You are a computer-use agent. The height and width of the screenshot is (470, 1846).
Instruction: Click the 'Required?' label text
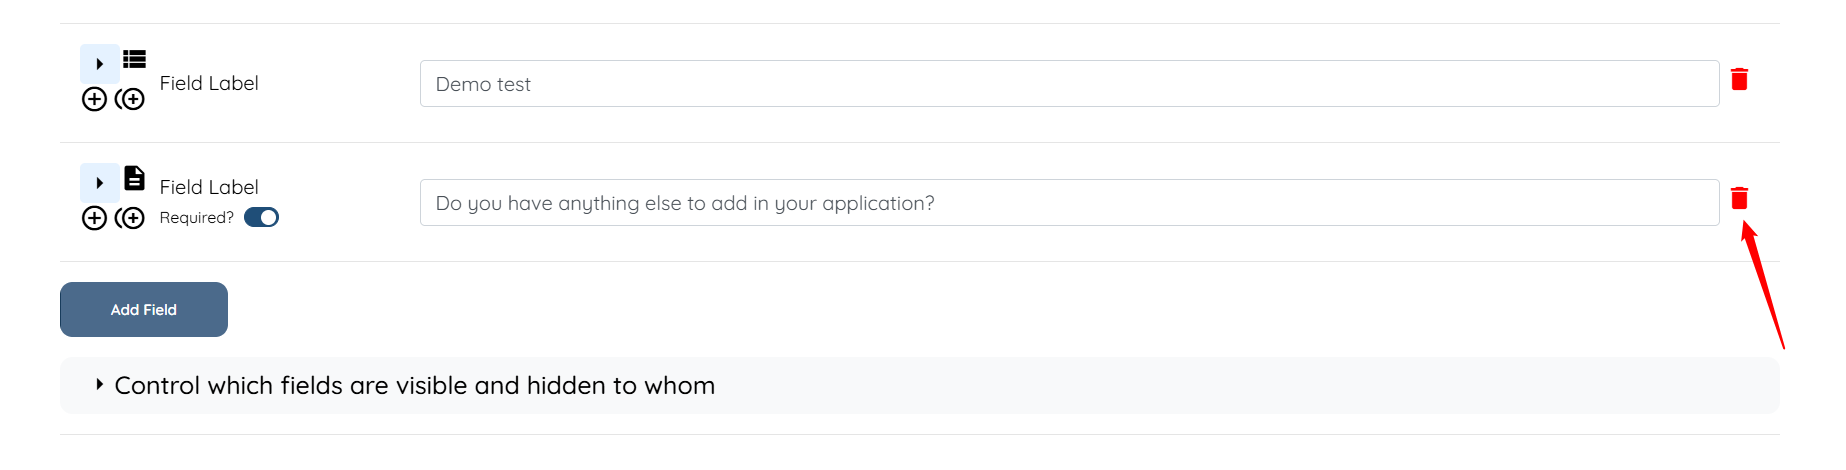196,218
